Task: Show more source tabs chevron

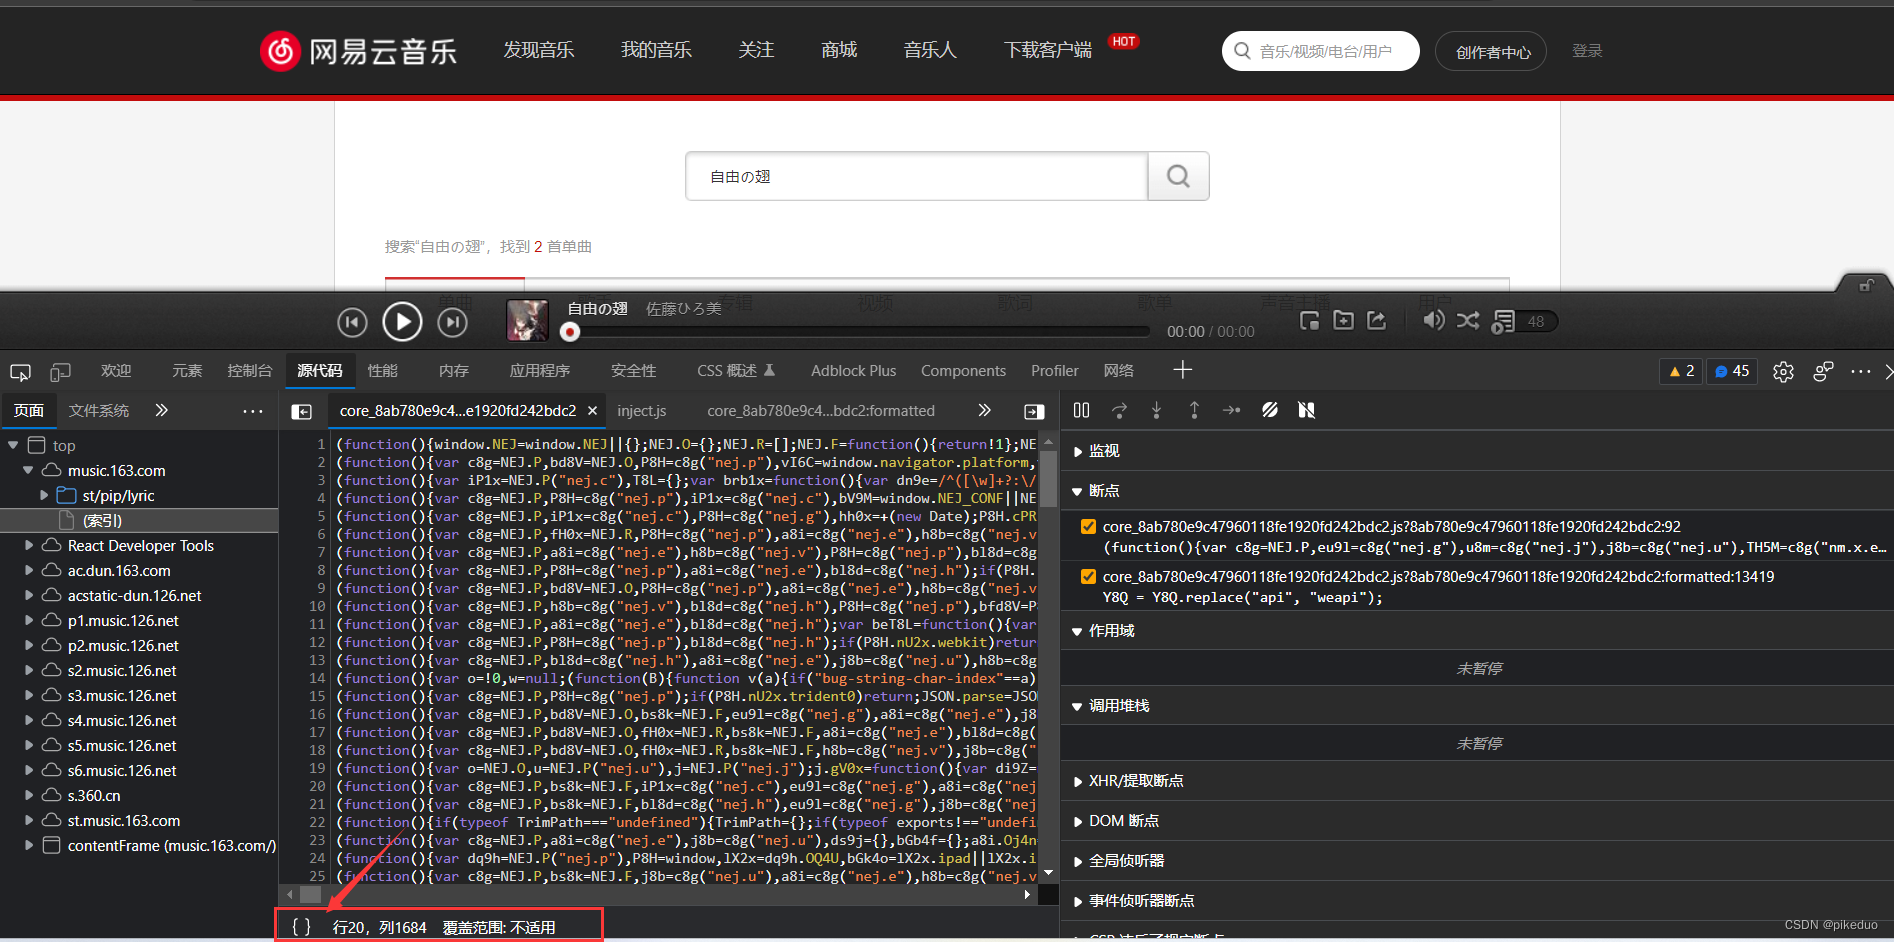Action: coord(984,410)
